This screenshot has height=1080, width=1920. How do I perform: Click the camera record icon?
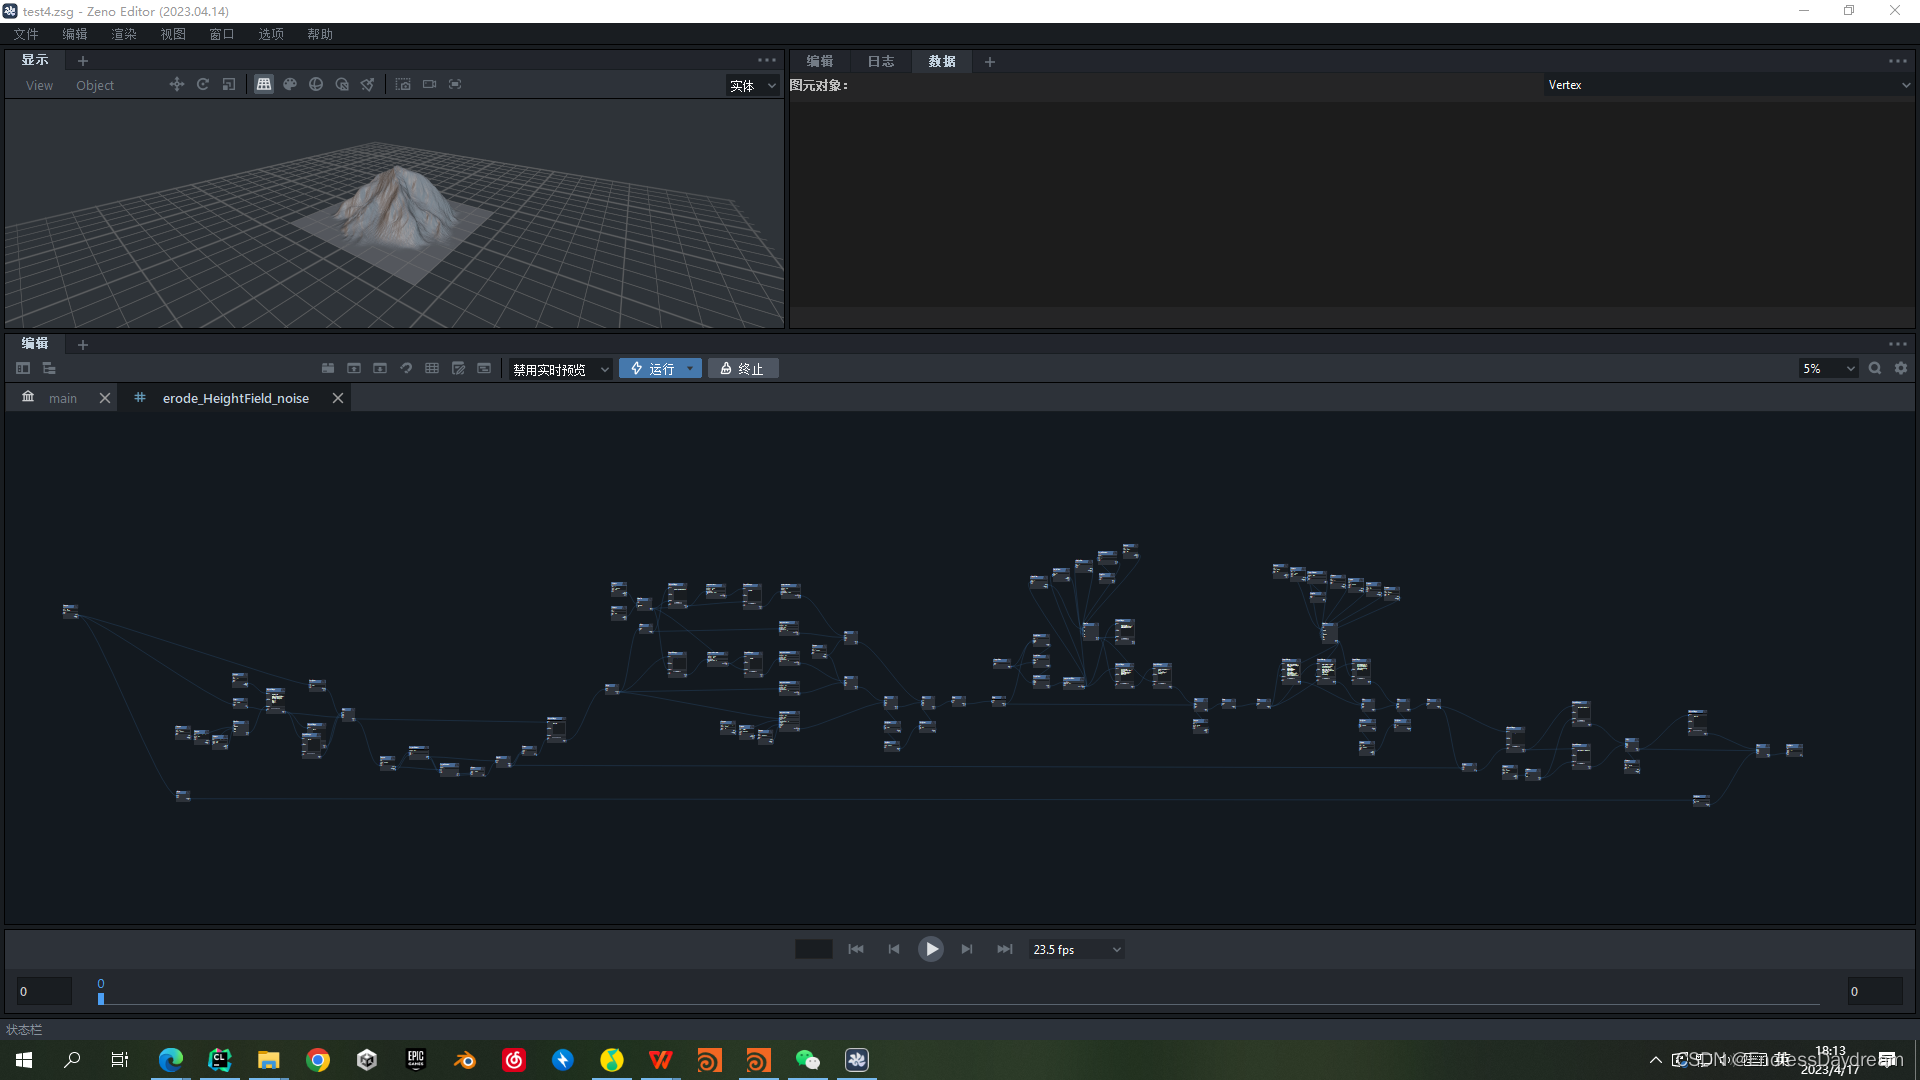[429, 85]
